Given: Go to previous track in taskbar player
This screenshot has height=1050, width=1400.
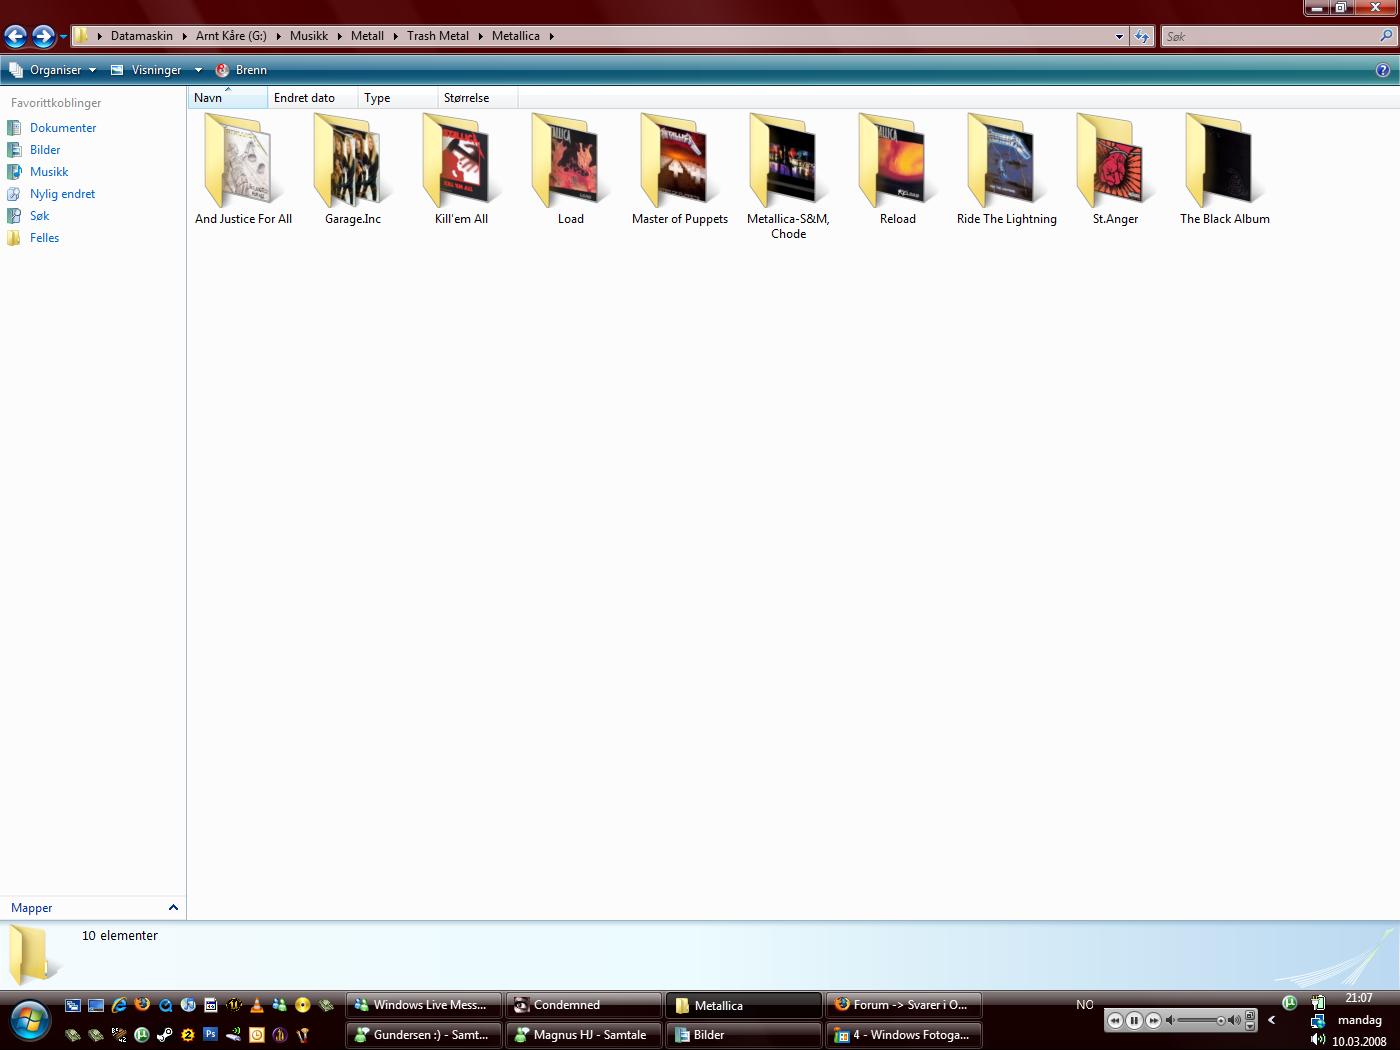Looking at the screenshot, I should 1115,1020.
